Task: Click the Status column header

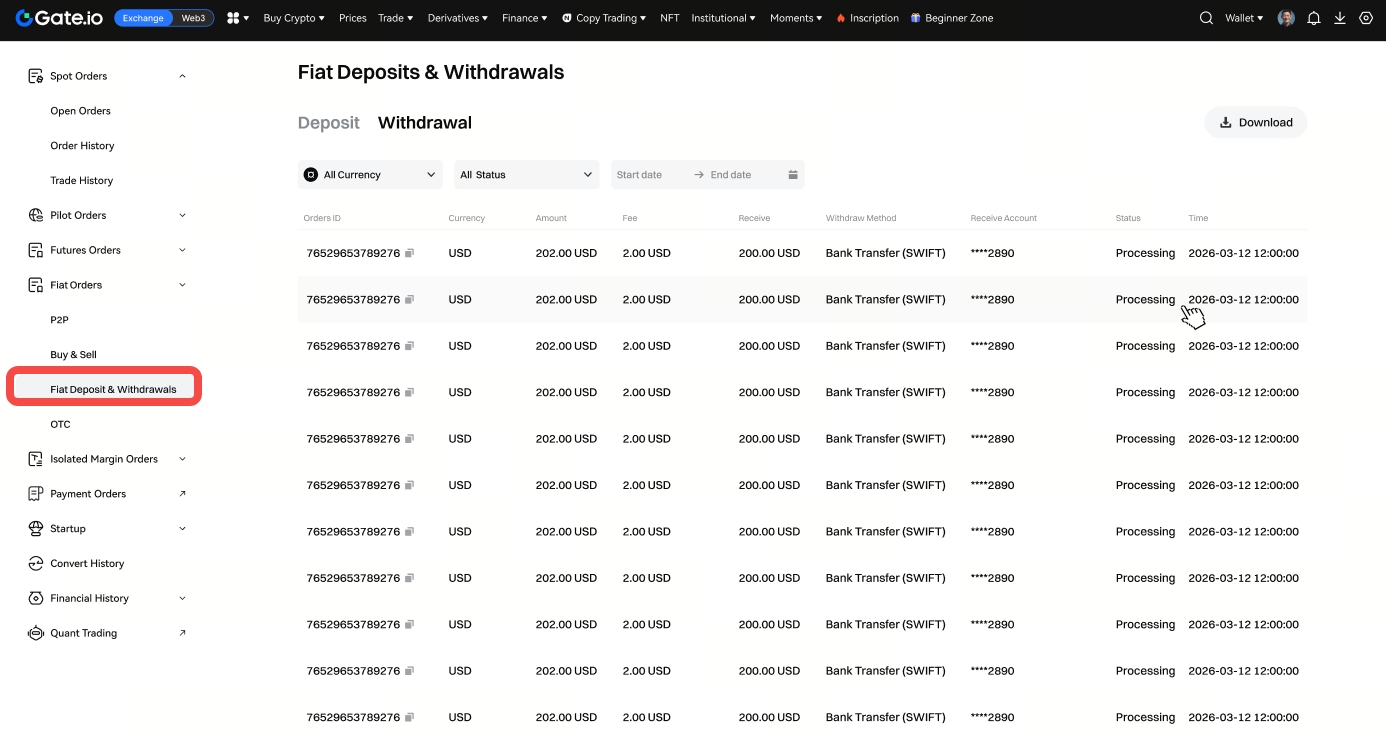Action: click(1128, 218)
